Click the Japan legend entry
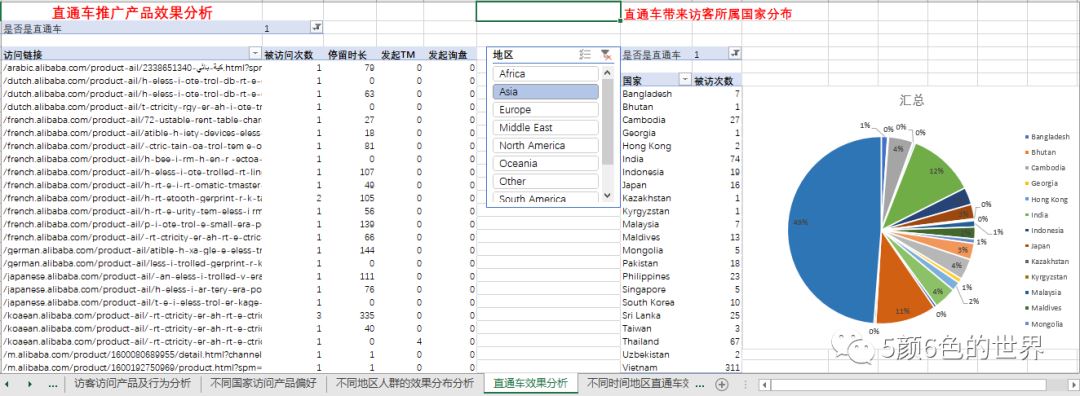 click(1039, 246)
